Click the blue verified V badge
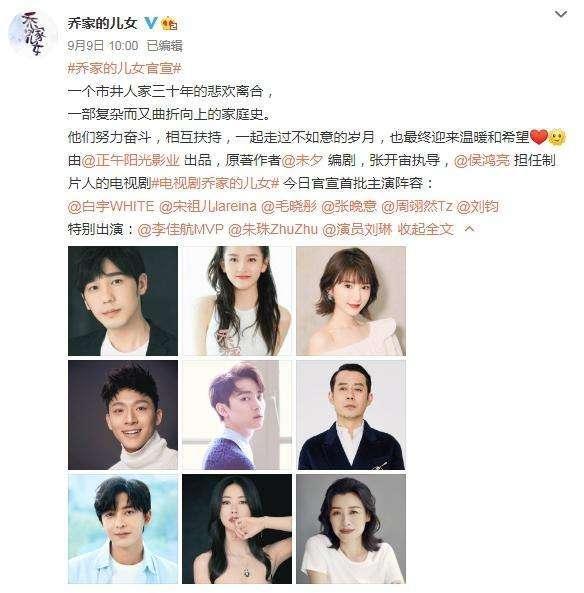Viewport: 584px width, 593px height. (x=151, y=24)
